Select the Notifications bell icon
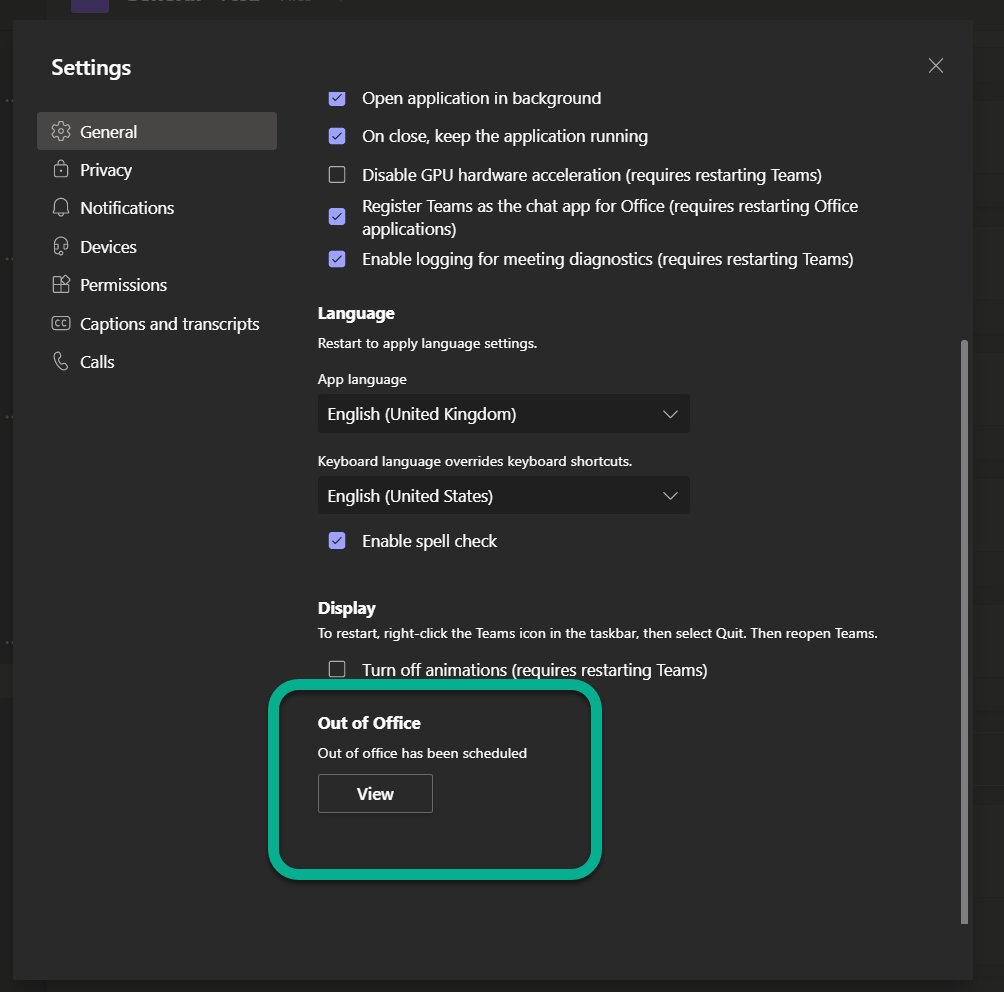This screenshot has width=1004, height=992. point(61,207)
